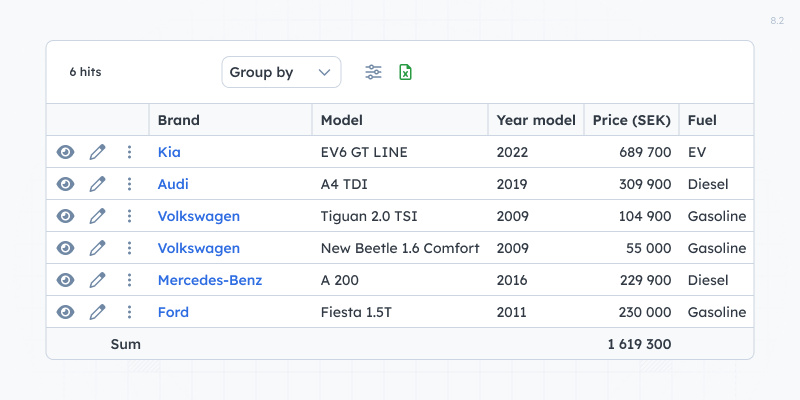Edit the Audi row with pencil icon
The width and height of the screenshot is (800, 400).
(x=97, y=184)
